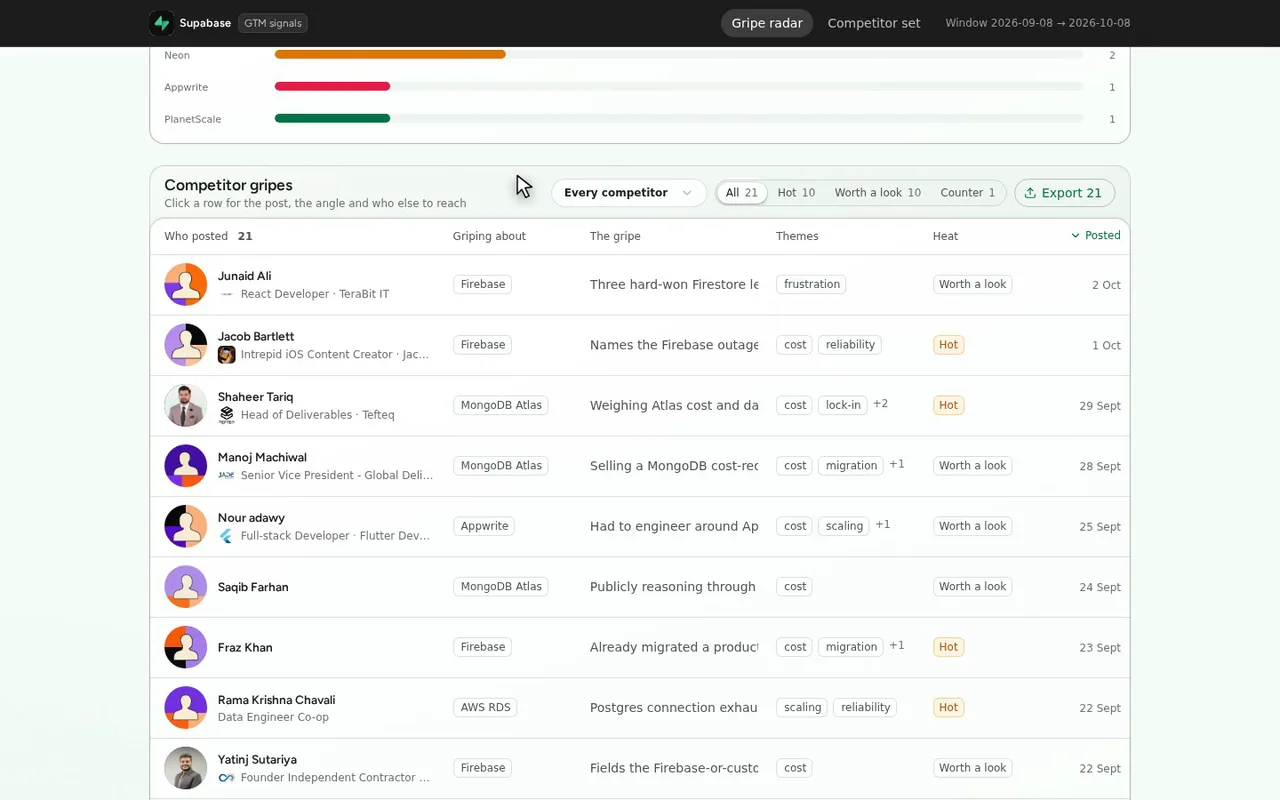Click the scaling tag in Nour adawy's row

pos(844,526)
